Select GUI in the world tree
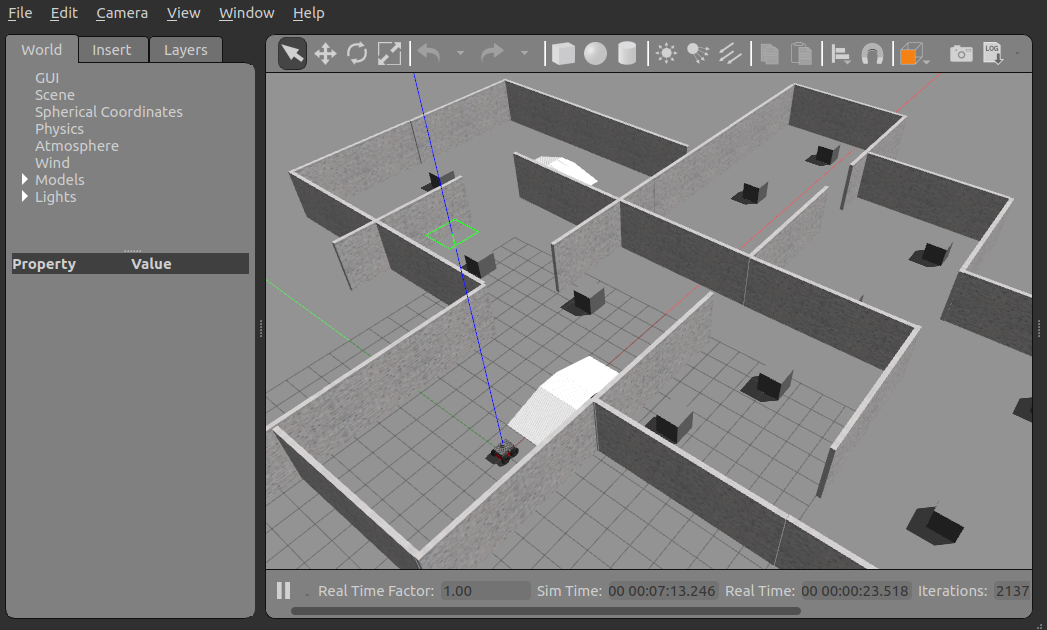This screenshot has width=1047, height=630. point(47,78)
